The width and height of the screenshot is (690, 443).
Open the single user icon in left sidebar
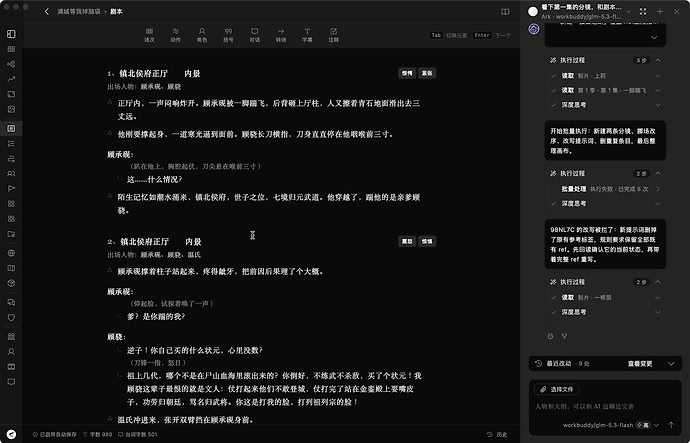tap(11, 351)
